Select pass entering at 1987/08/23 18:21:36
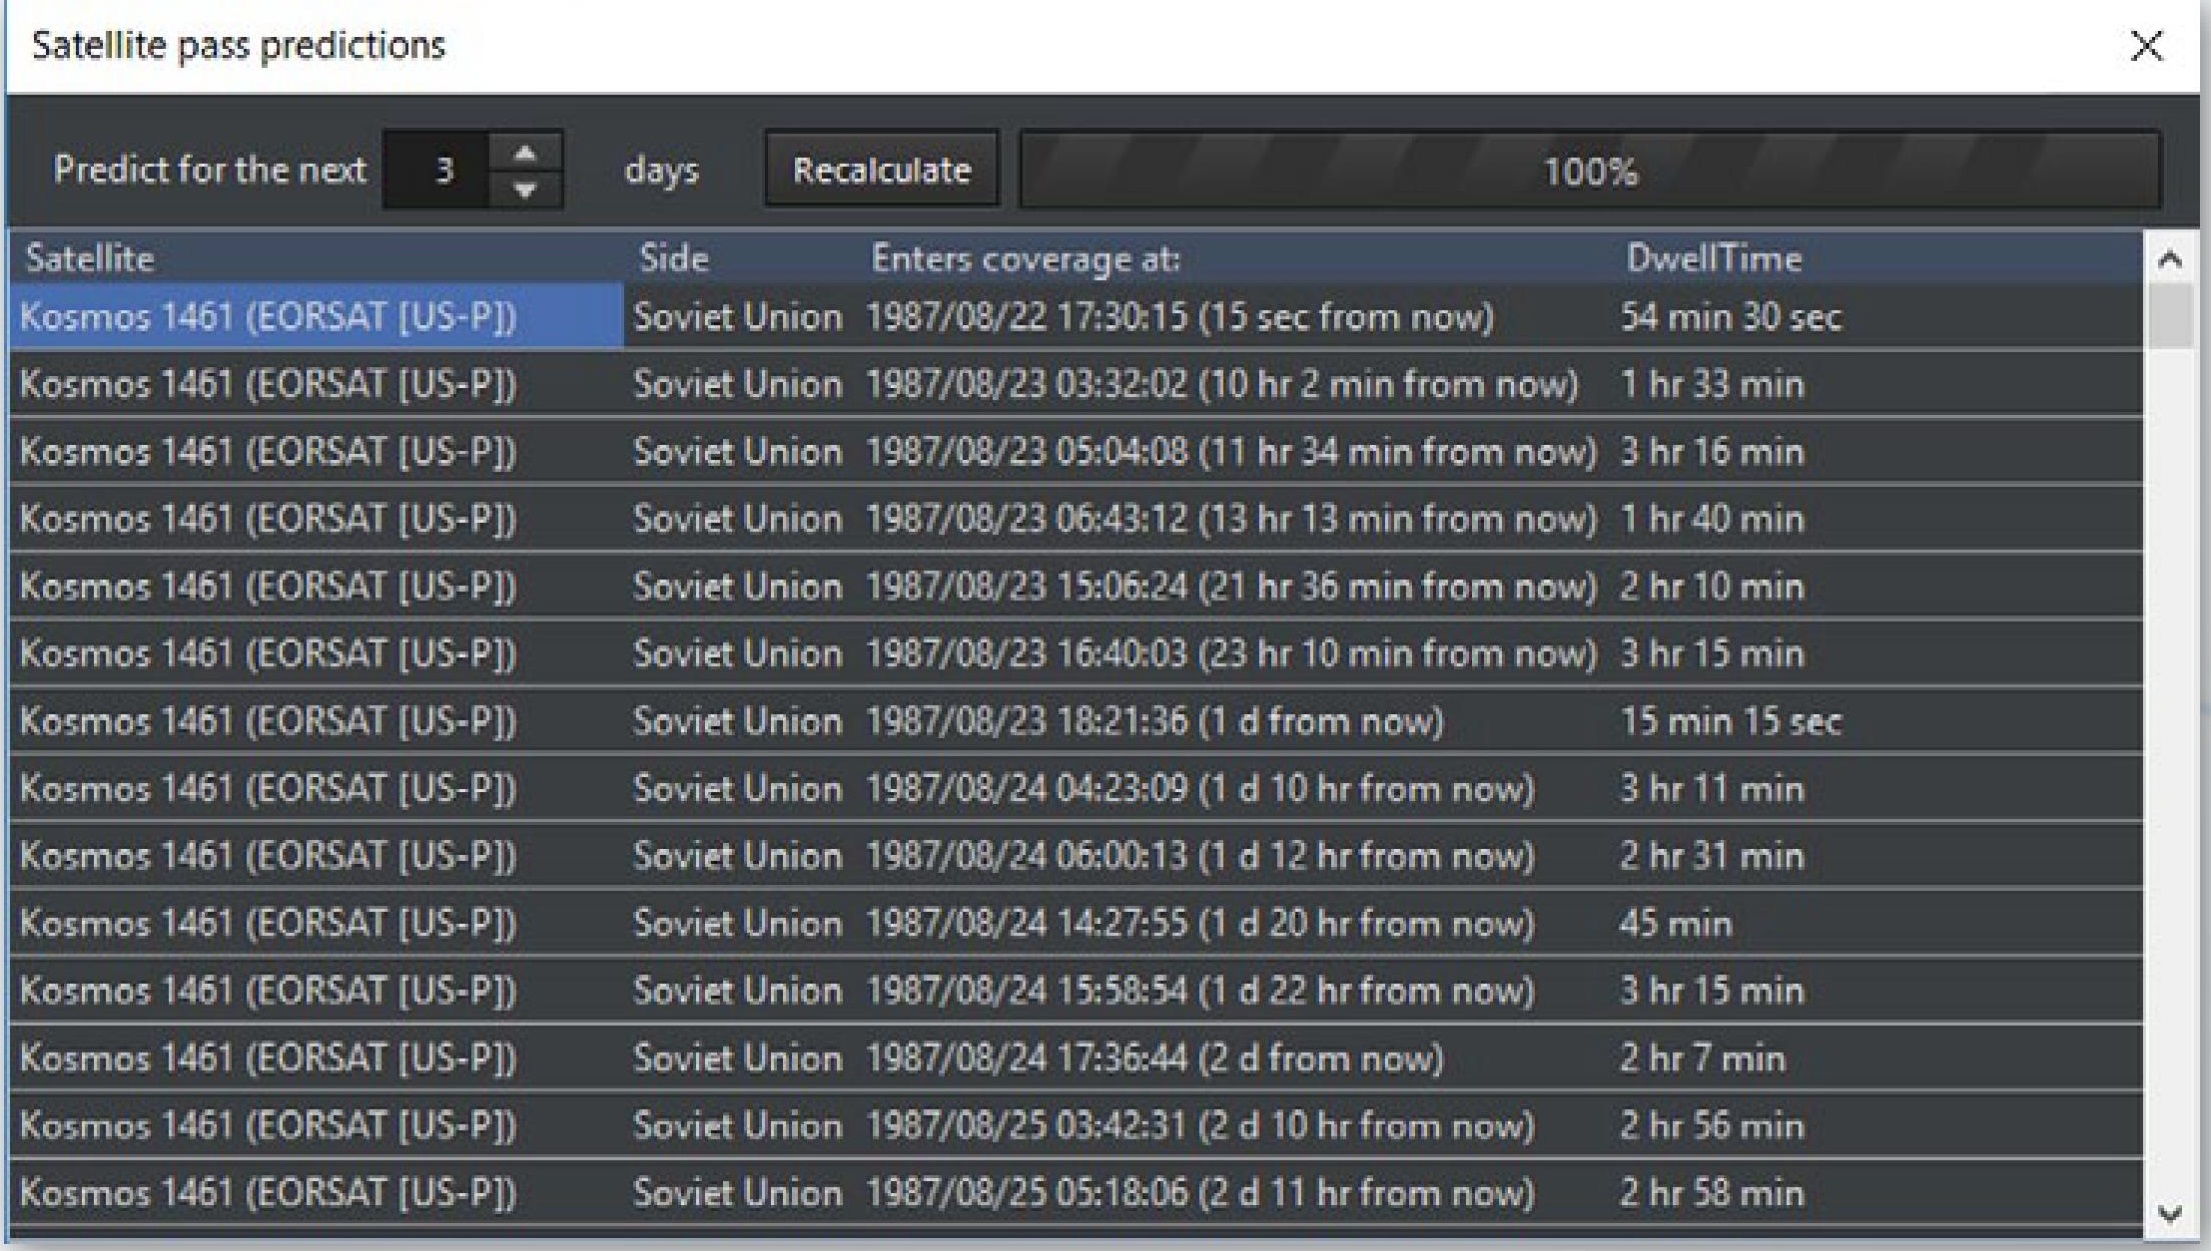This screenshot has width=2211, height=1251. (x=1154, y=721)
